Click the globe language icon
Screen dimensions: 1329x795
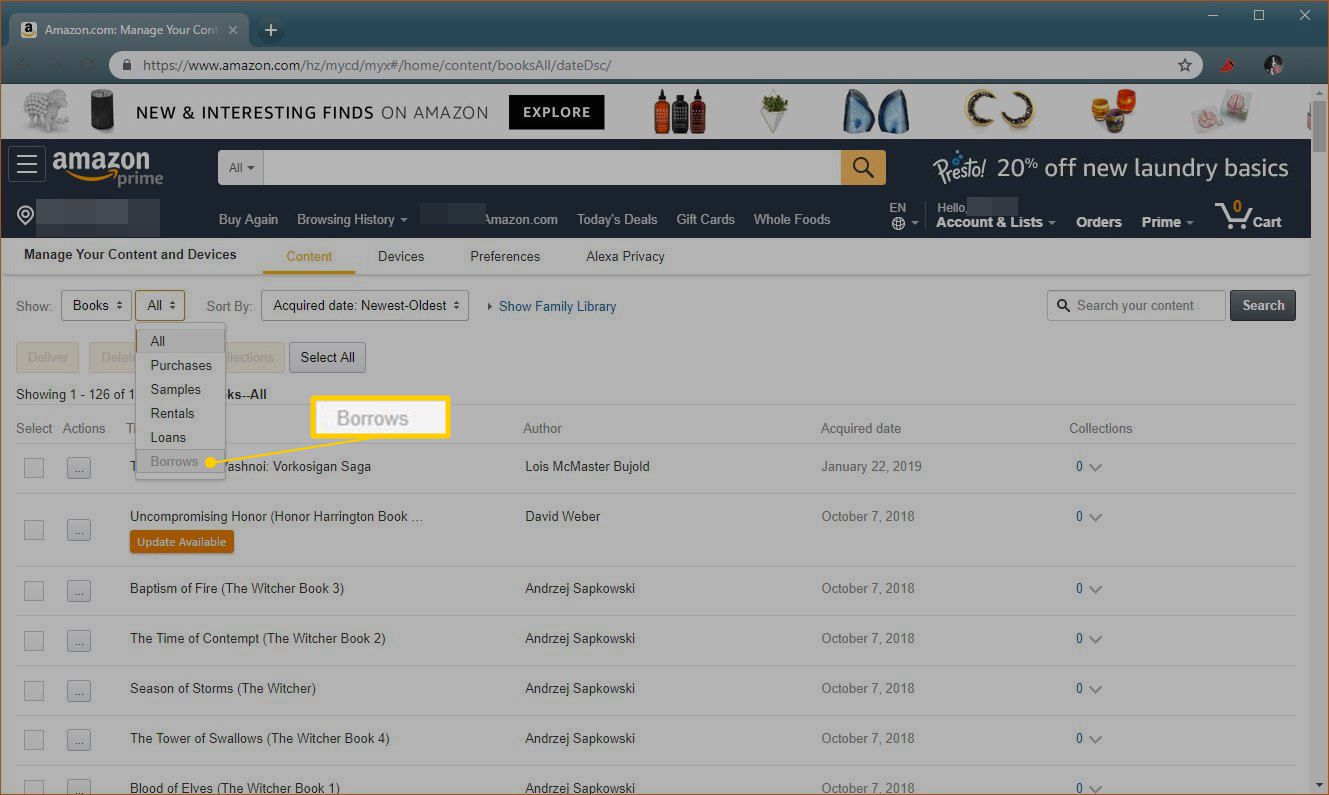pyautogui.click(x=898, y=224)
